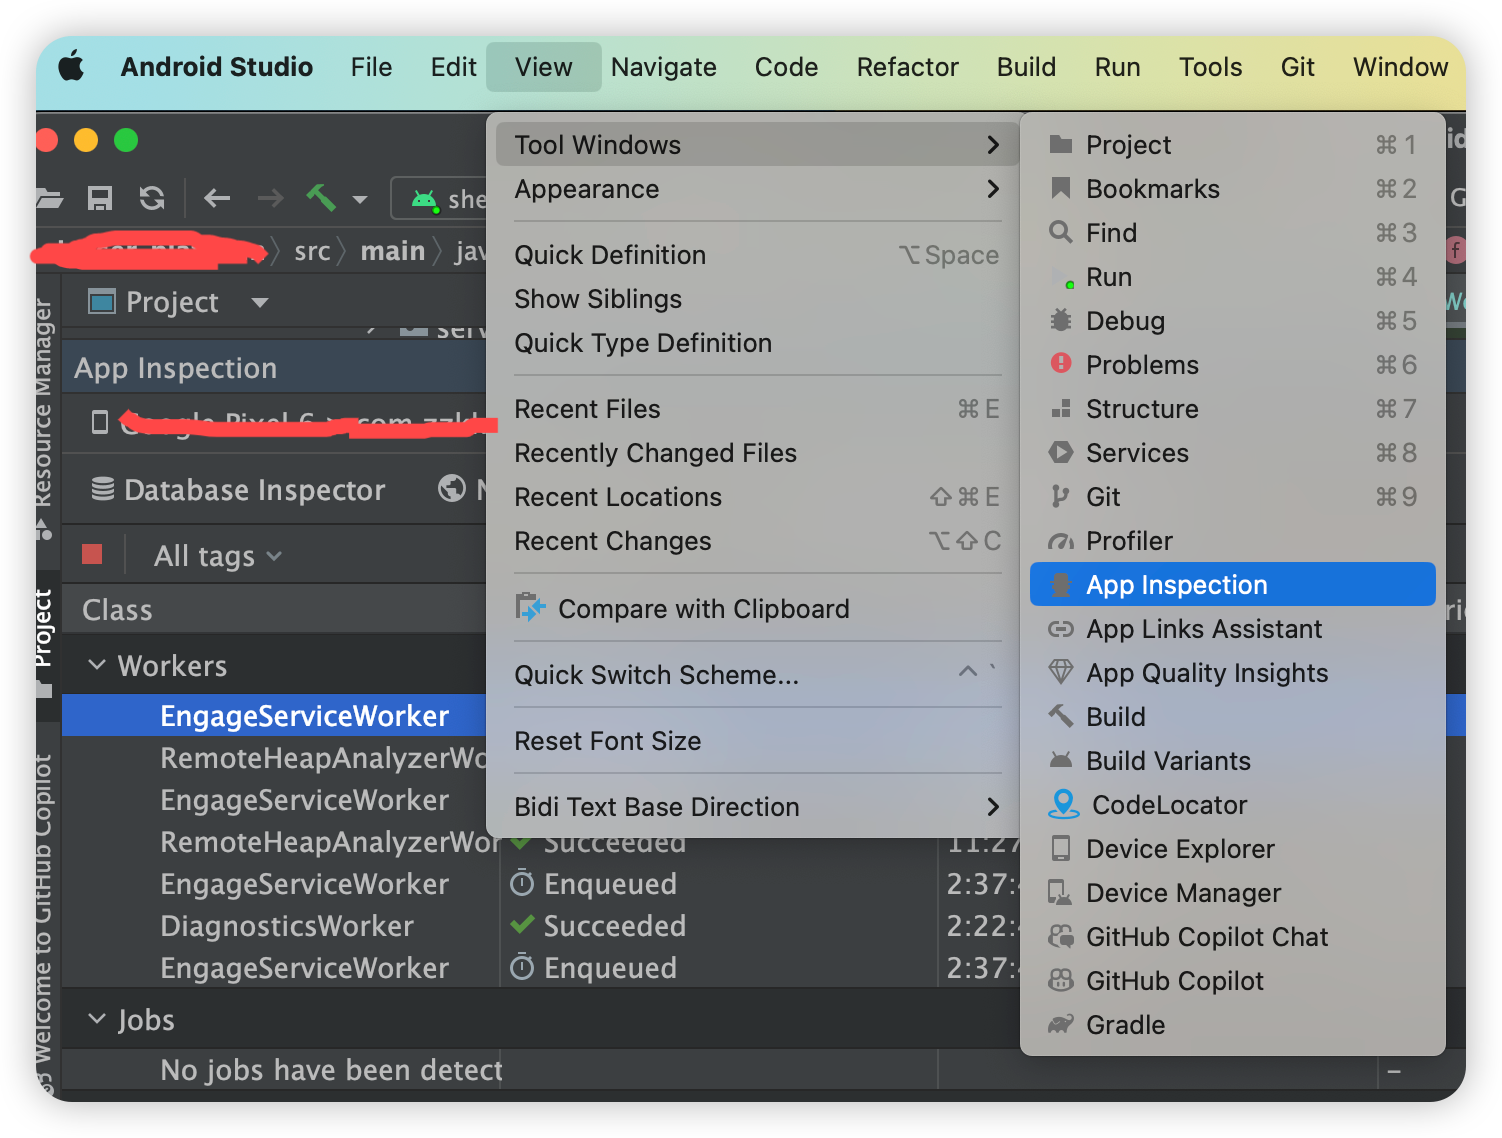Screen dimensions: 1502x1138
Task: Click the Class column header
Action: (x=117, y=610)
